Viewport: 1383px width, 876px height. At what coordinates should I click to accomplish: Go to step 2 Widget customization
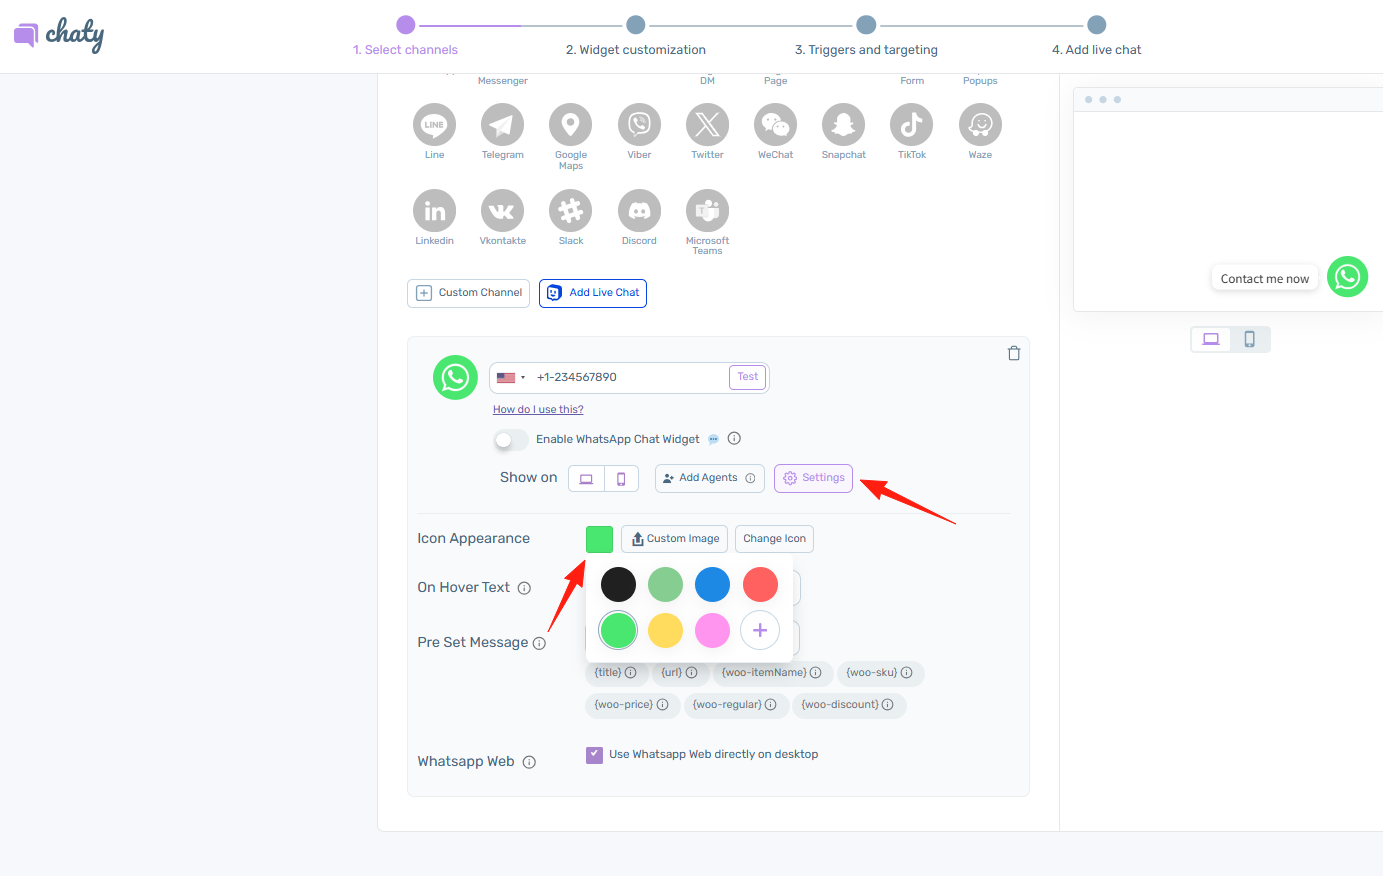click(x=636, y=34)
